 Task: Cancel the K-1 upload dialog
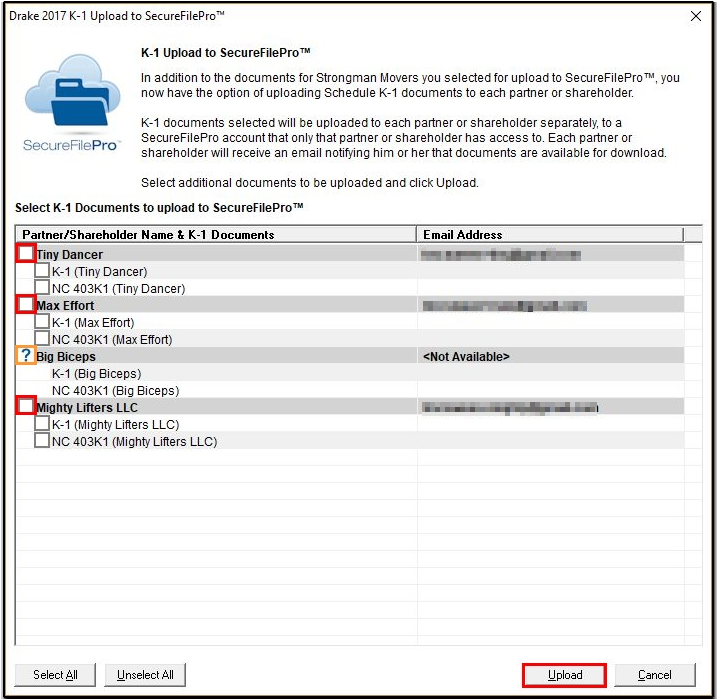(x=655, y=675)
